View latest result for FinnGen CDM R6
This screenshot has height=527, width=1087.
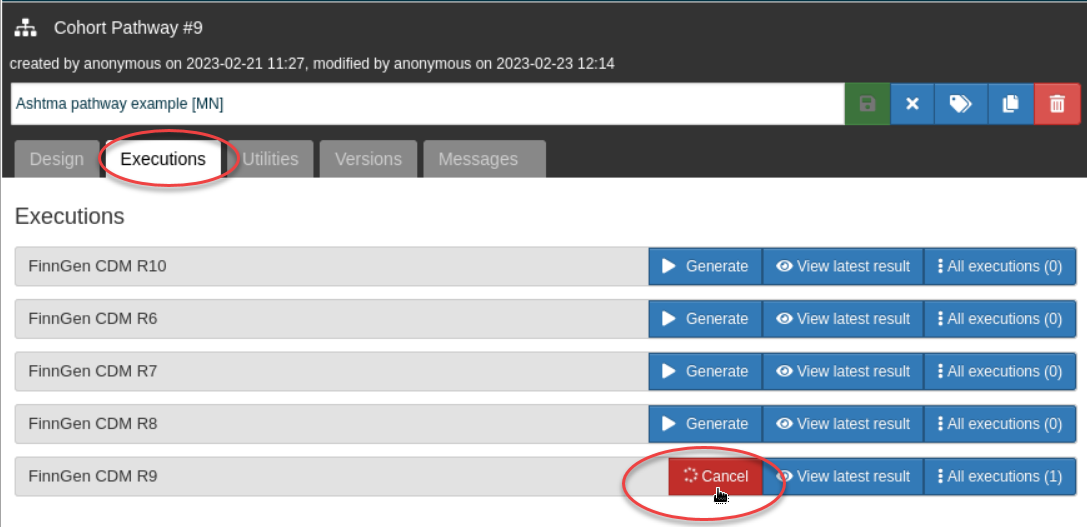tap(843, 319)
